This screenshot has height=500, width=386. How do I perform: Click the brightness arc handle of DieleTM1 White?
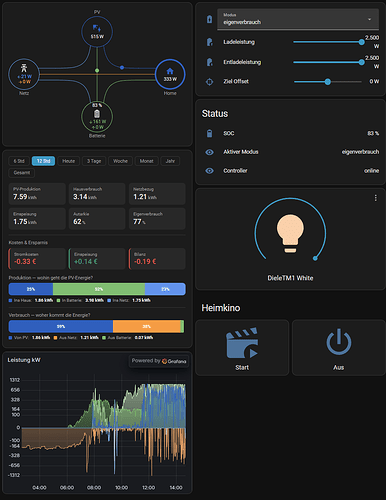[315, 258]
